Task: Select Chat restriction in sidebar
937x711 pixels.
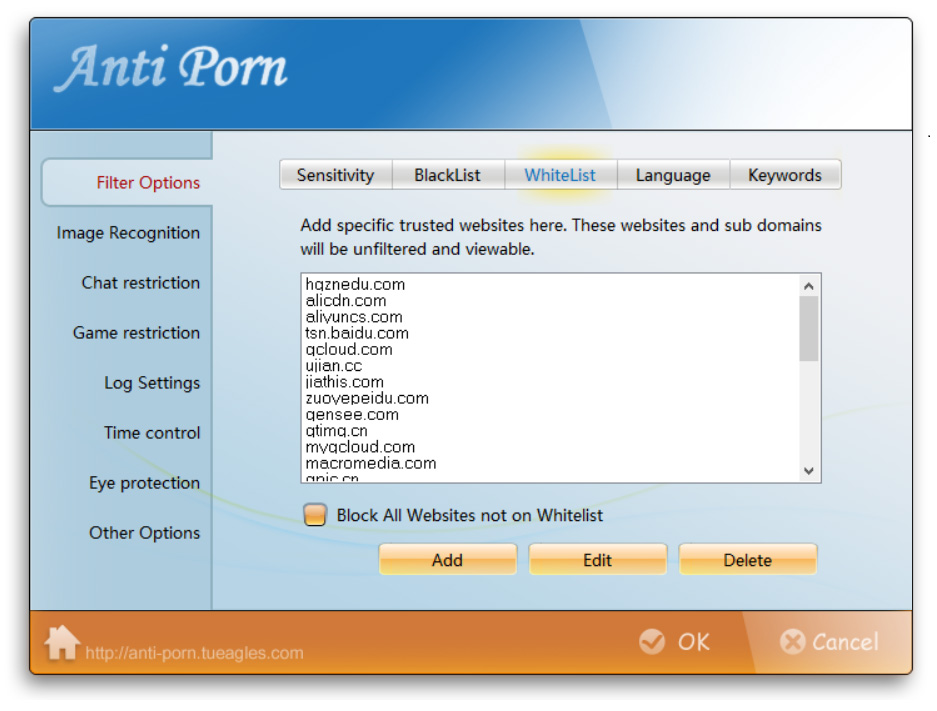Action: 140,283
